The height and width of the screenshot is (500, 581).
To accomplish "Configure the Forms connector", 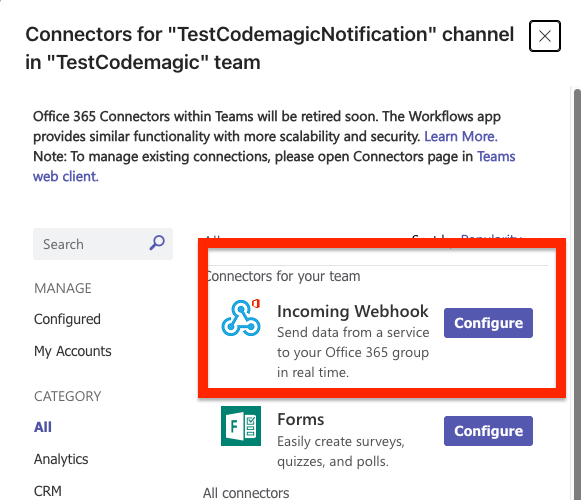I will pos(488,431).
